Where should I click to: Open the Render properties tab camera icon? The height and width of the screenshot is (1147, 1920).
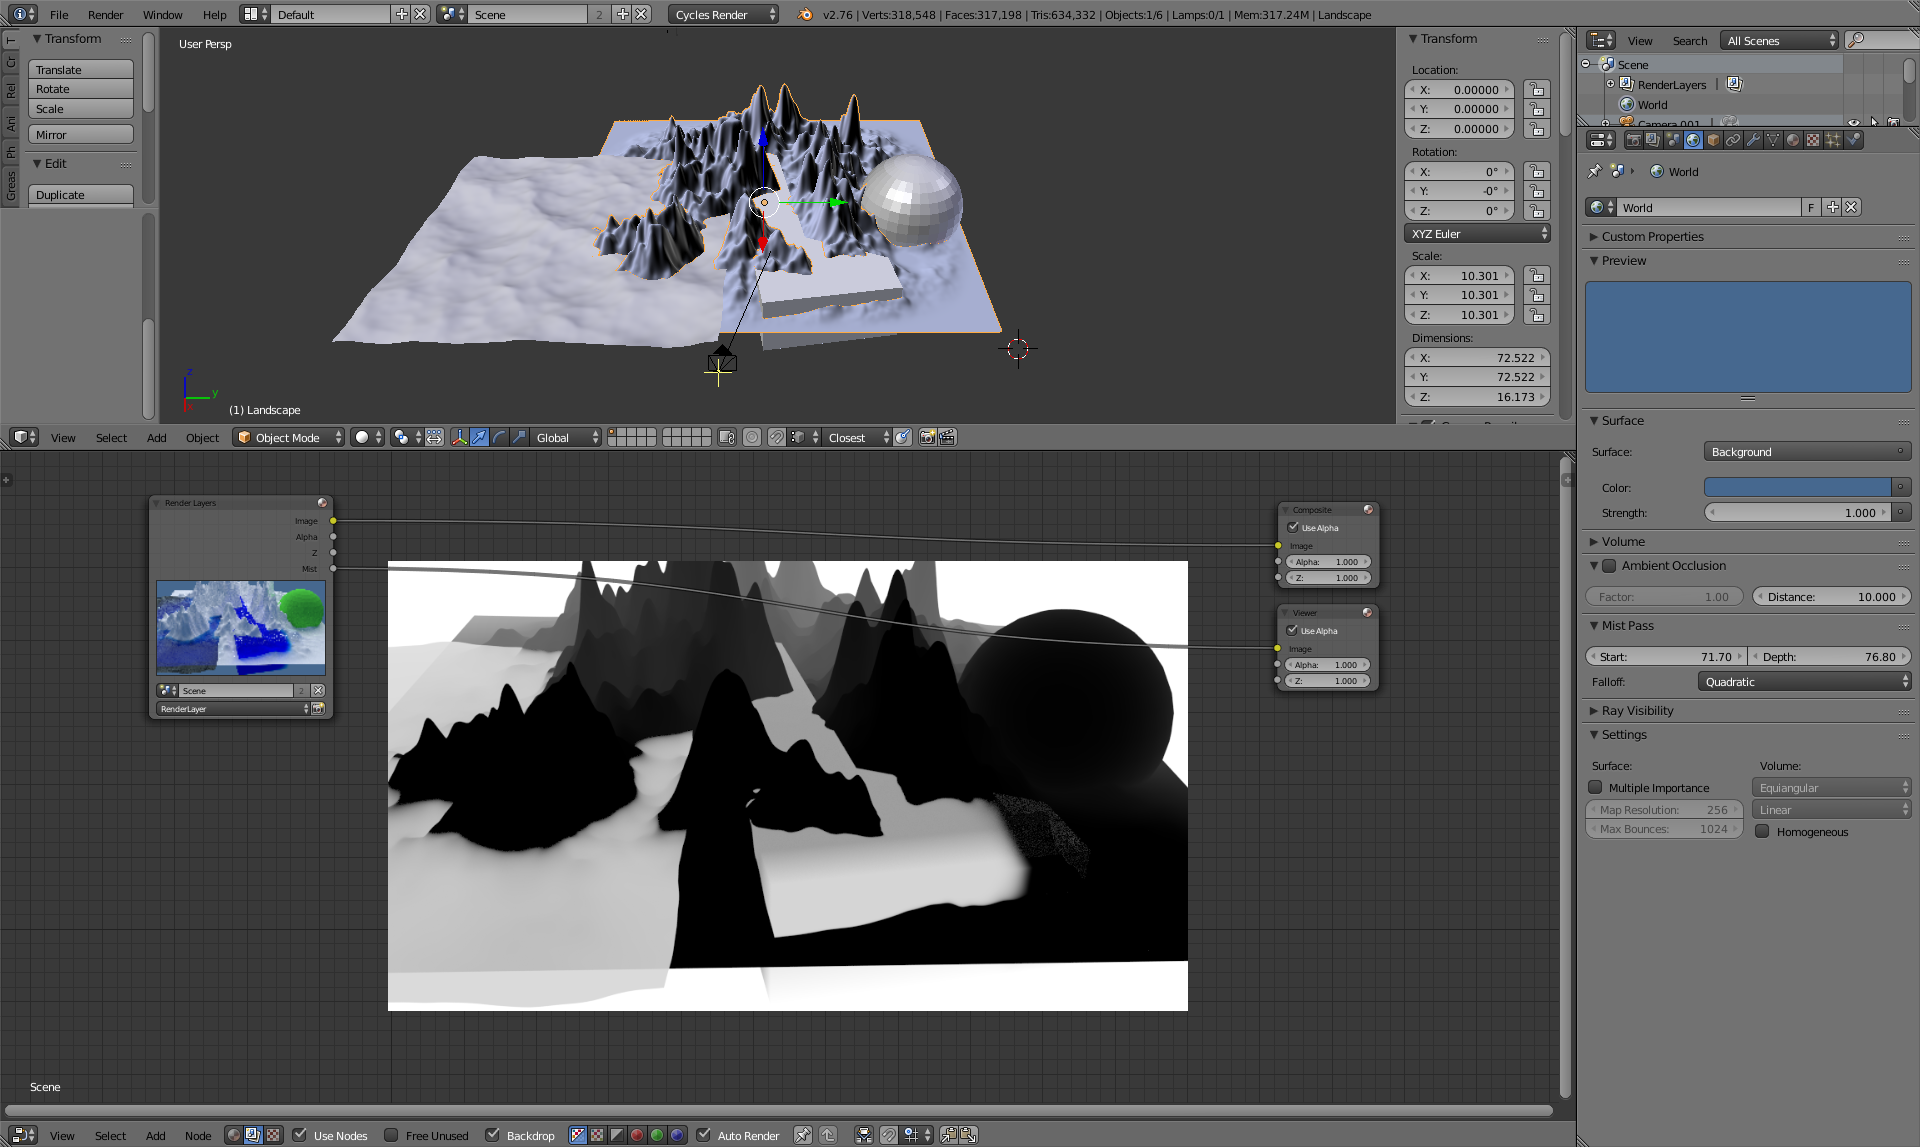(1633, 140)
